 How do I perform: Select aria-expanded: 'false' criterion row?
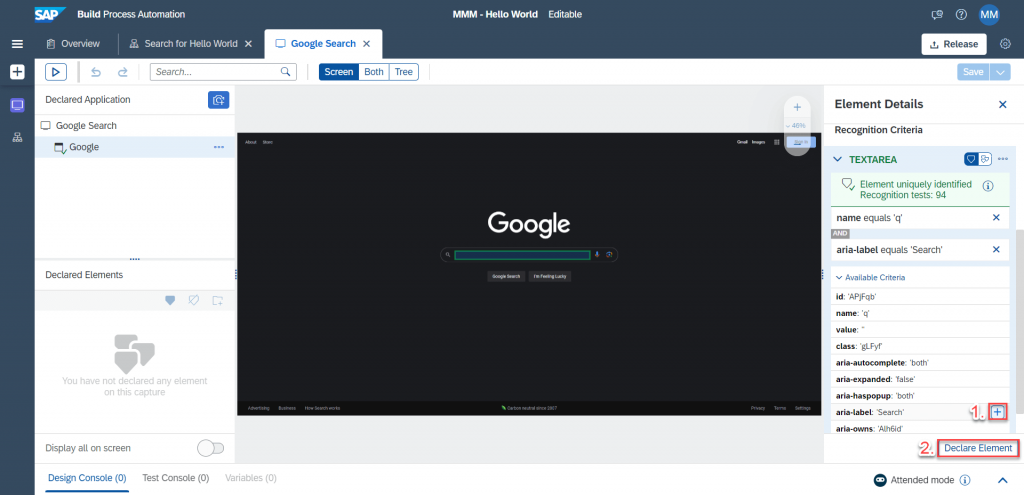click(920, 379)
